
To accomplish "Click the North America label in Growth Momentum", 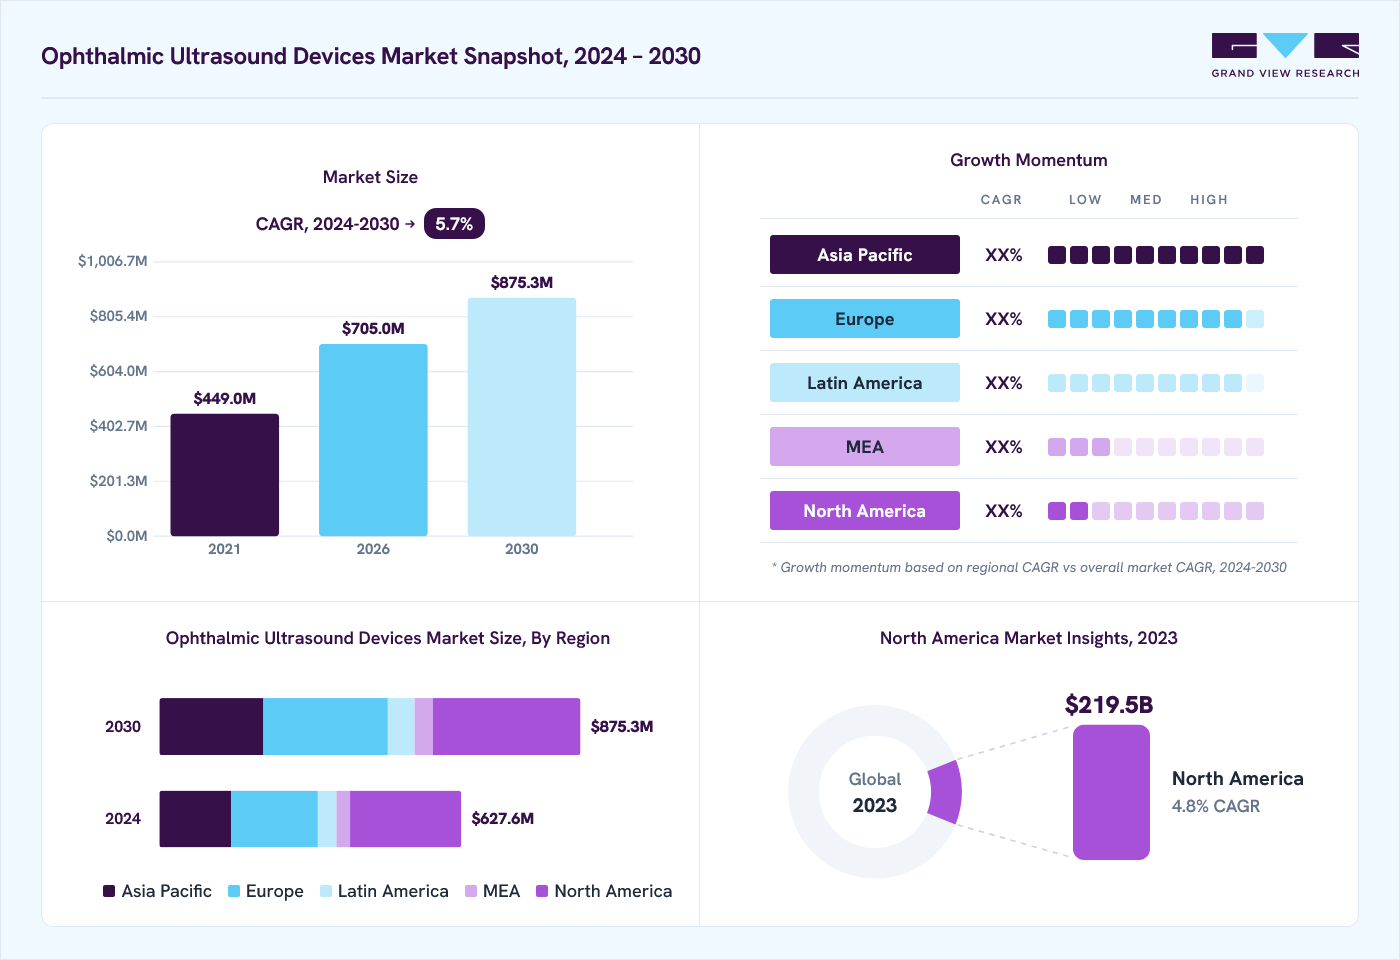I will (x=865, y=511).
